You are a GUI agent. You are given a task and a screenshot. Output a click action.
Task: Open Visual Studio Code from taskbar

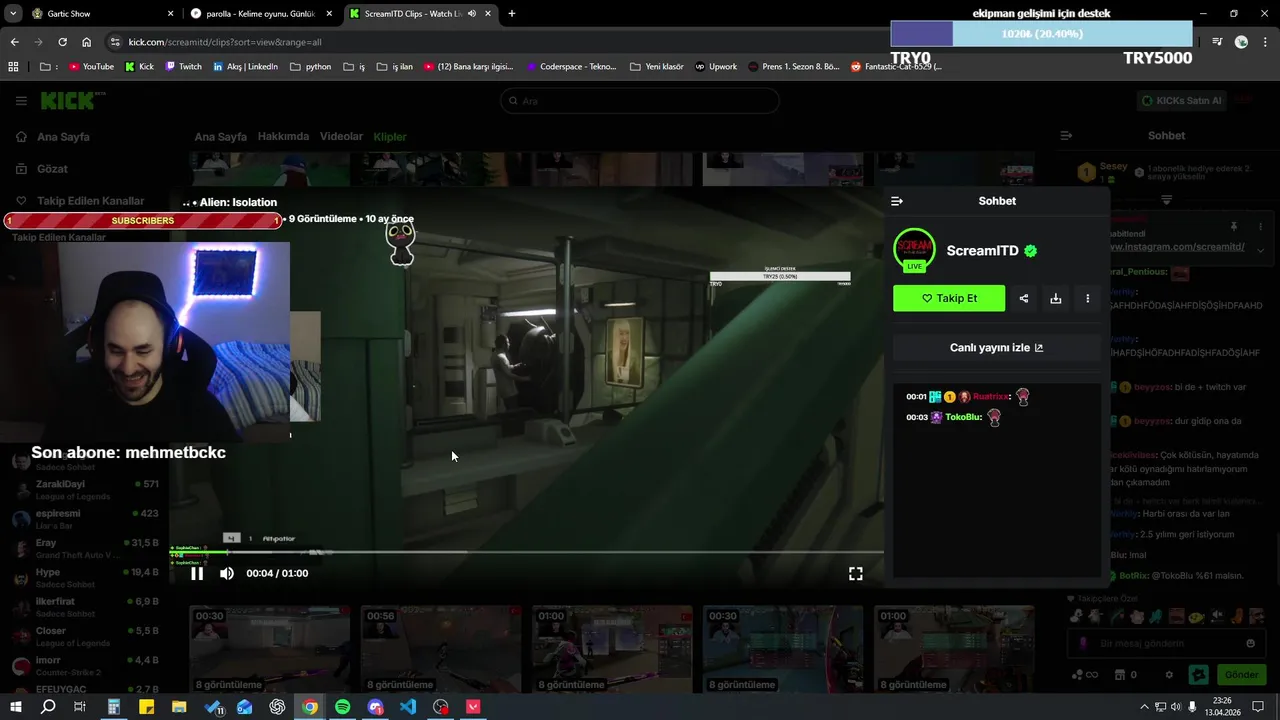(x=408, y=707)
